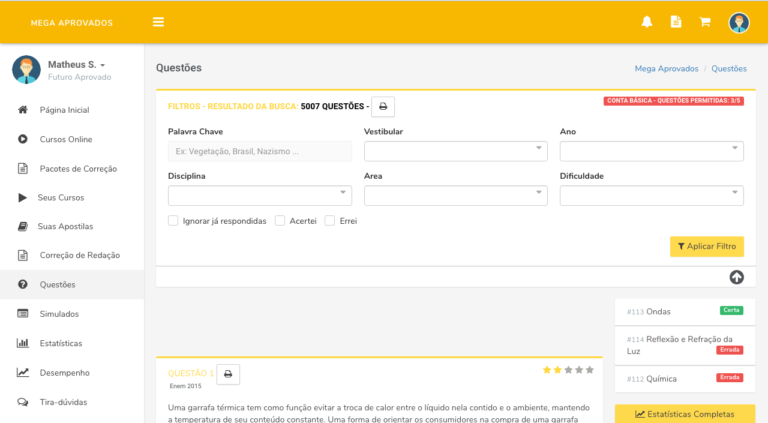The width and height of the screenshot is (768, 423).
Task: Rate question with the fifth star
Action: (590, 370)
